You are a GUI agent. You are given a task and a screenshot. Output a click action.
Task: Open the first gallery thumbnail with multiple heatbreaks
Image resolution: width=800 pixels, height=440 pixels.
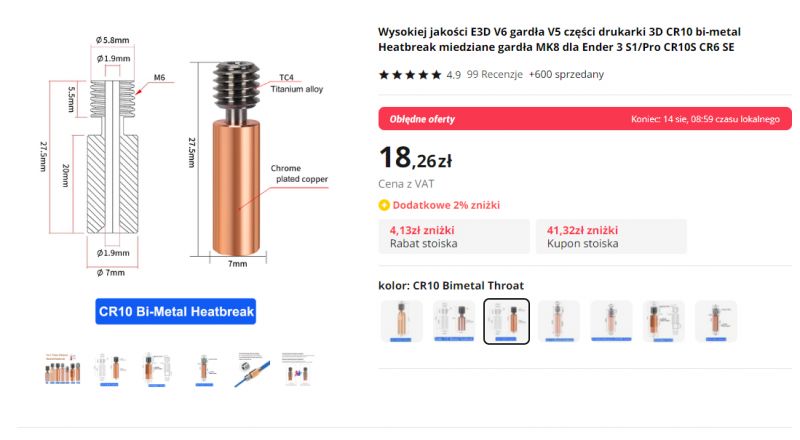(x=65, y=369)
